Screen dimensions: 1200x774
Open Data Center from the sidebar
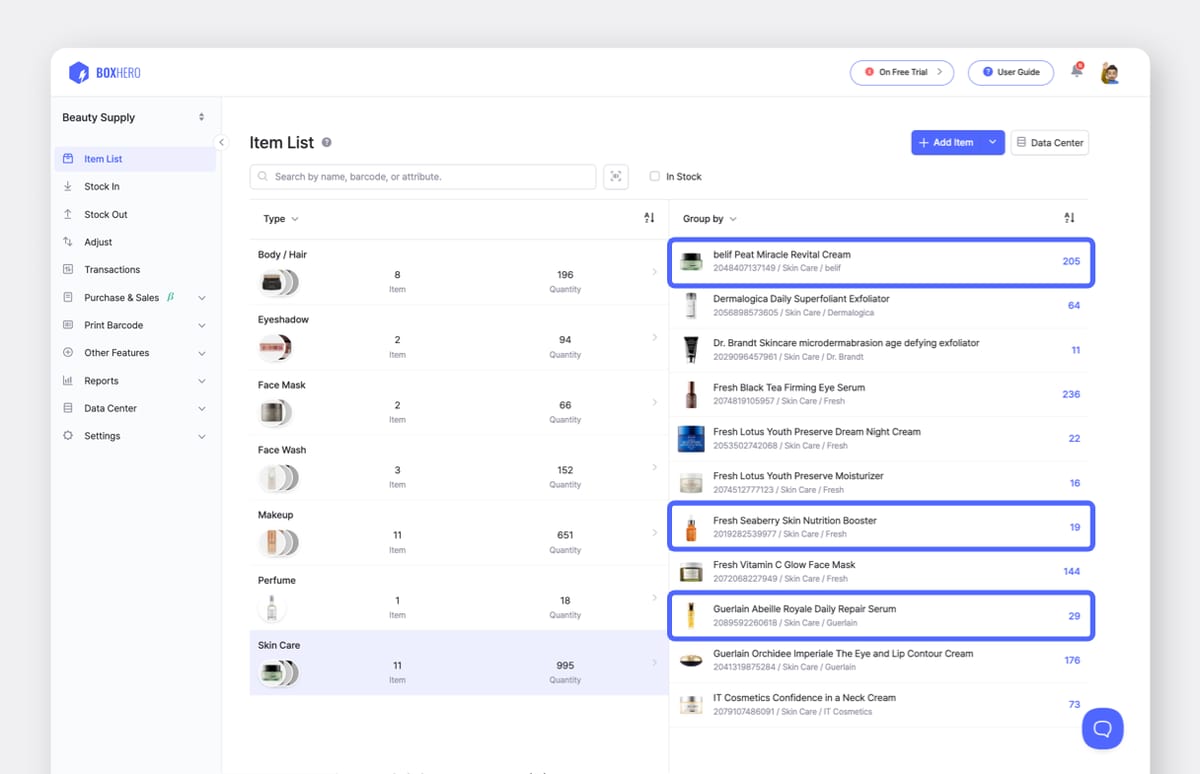tap(108, 408)
